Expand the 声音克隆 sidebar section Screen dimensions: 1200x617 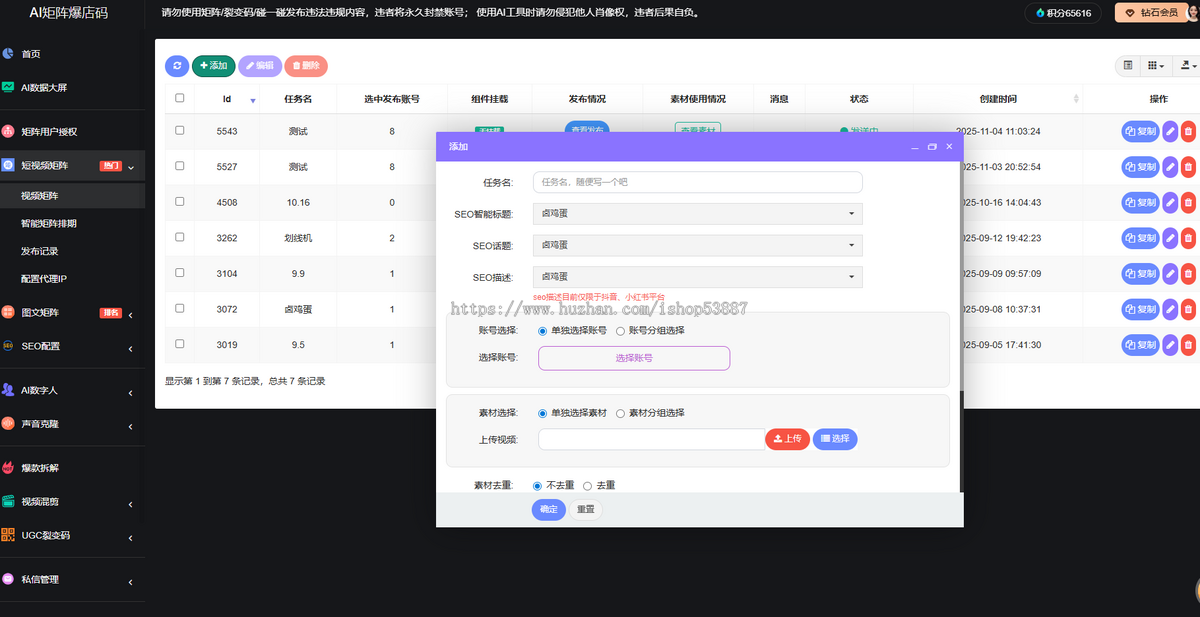(72, 423)
